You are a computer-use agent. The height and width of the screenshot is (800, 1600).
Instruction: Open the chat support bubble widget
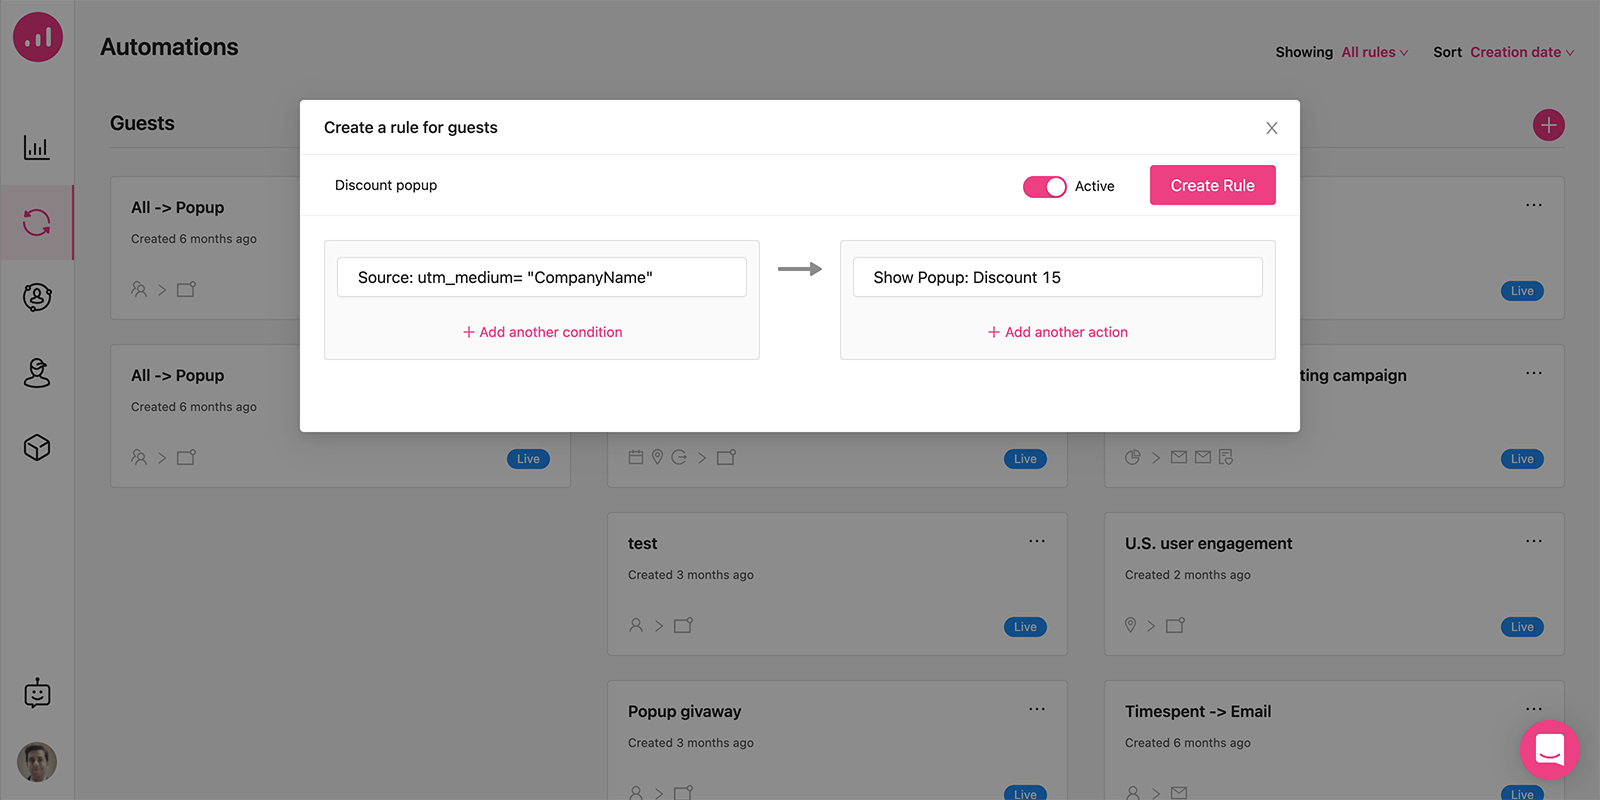coord(1549,749)
